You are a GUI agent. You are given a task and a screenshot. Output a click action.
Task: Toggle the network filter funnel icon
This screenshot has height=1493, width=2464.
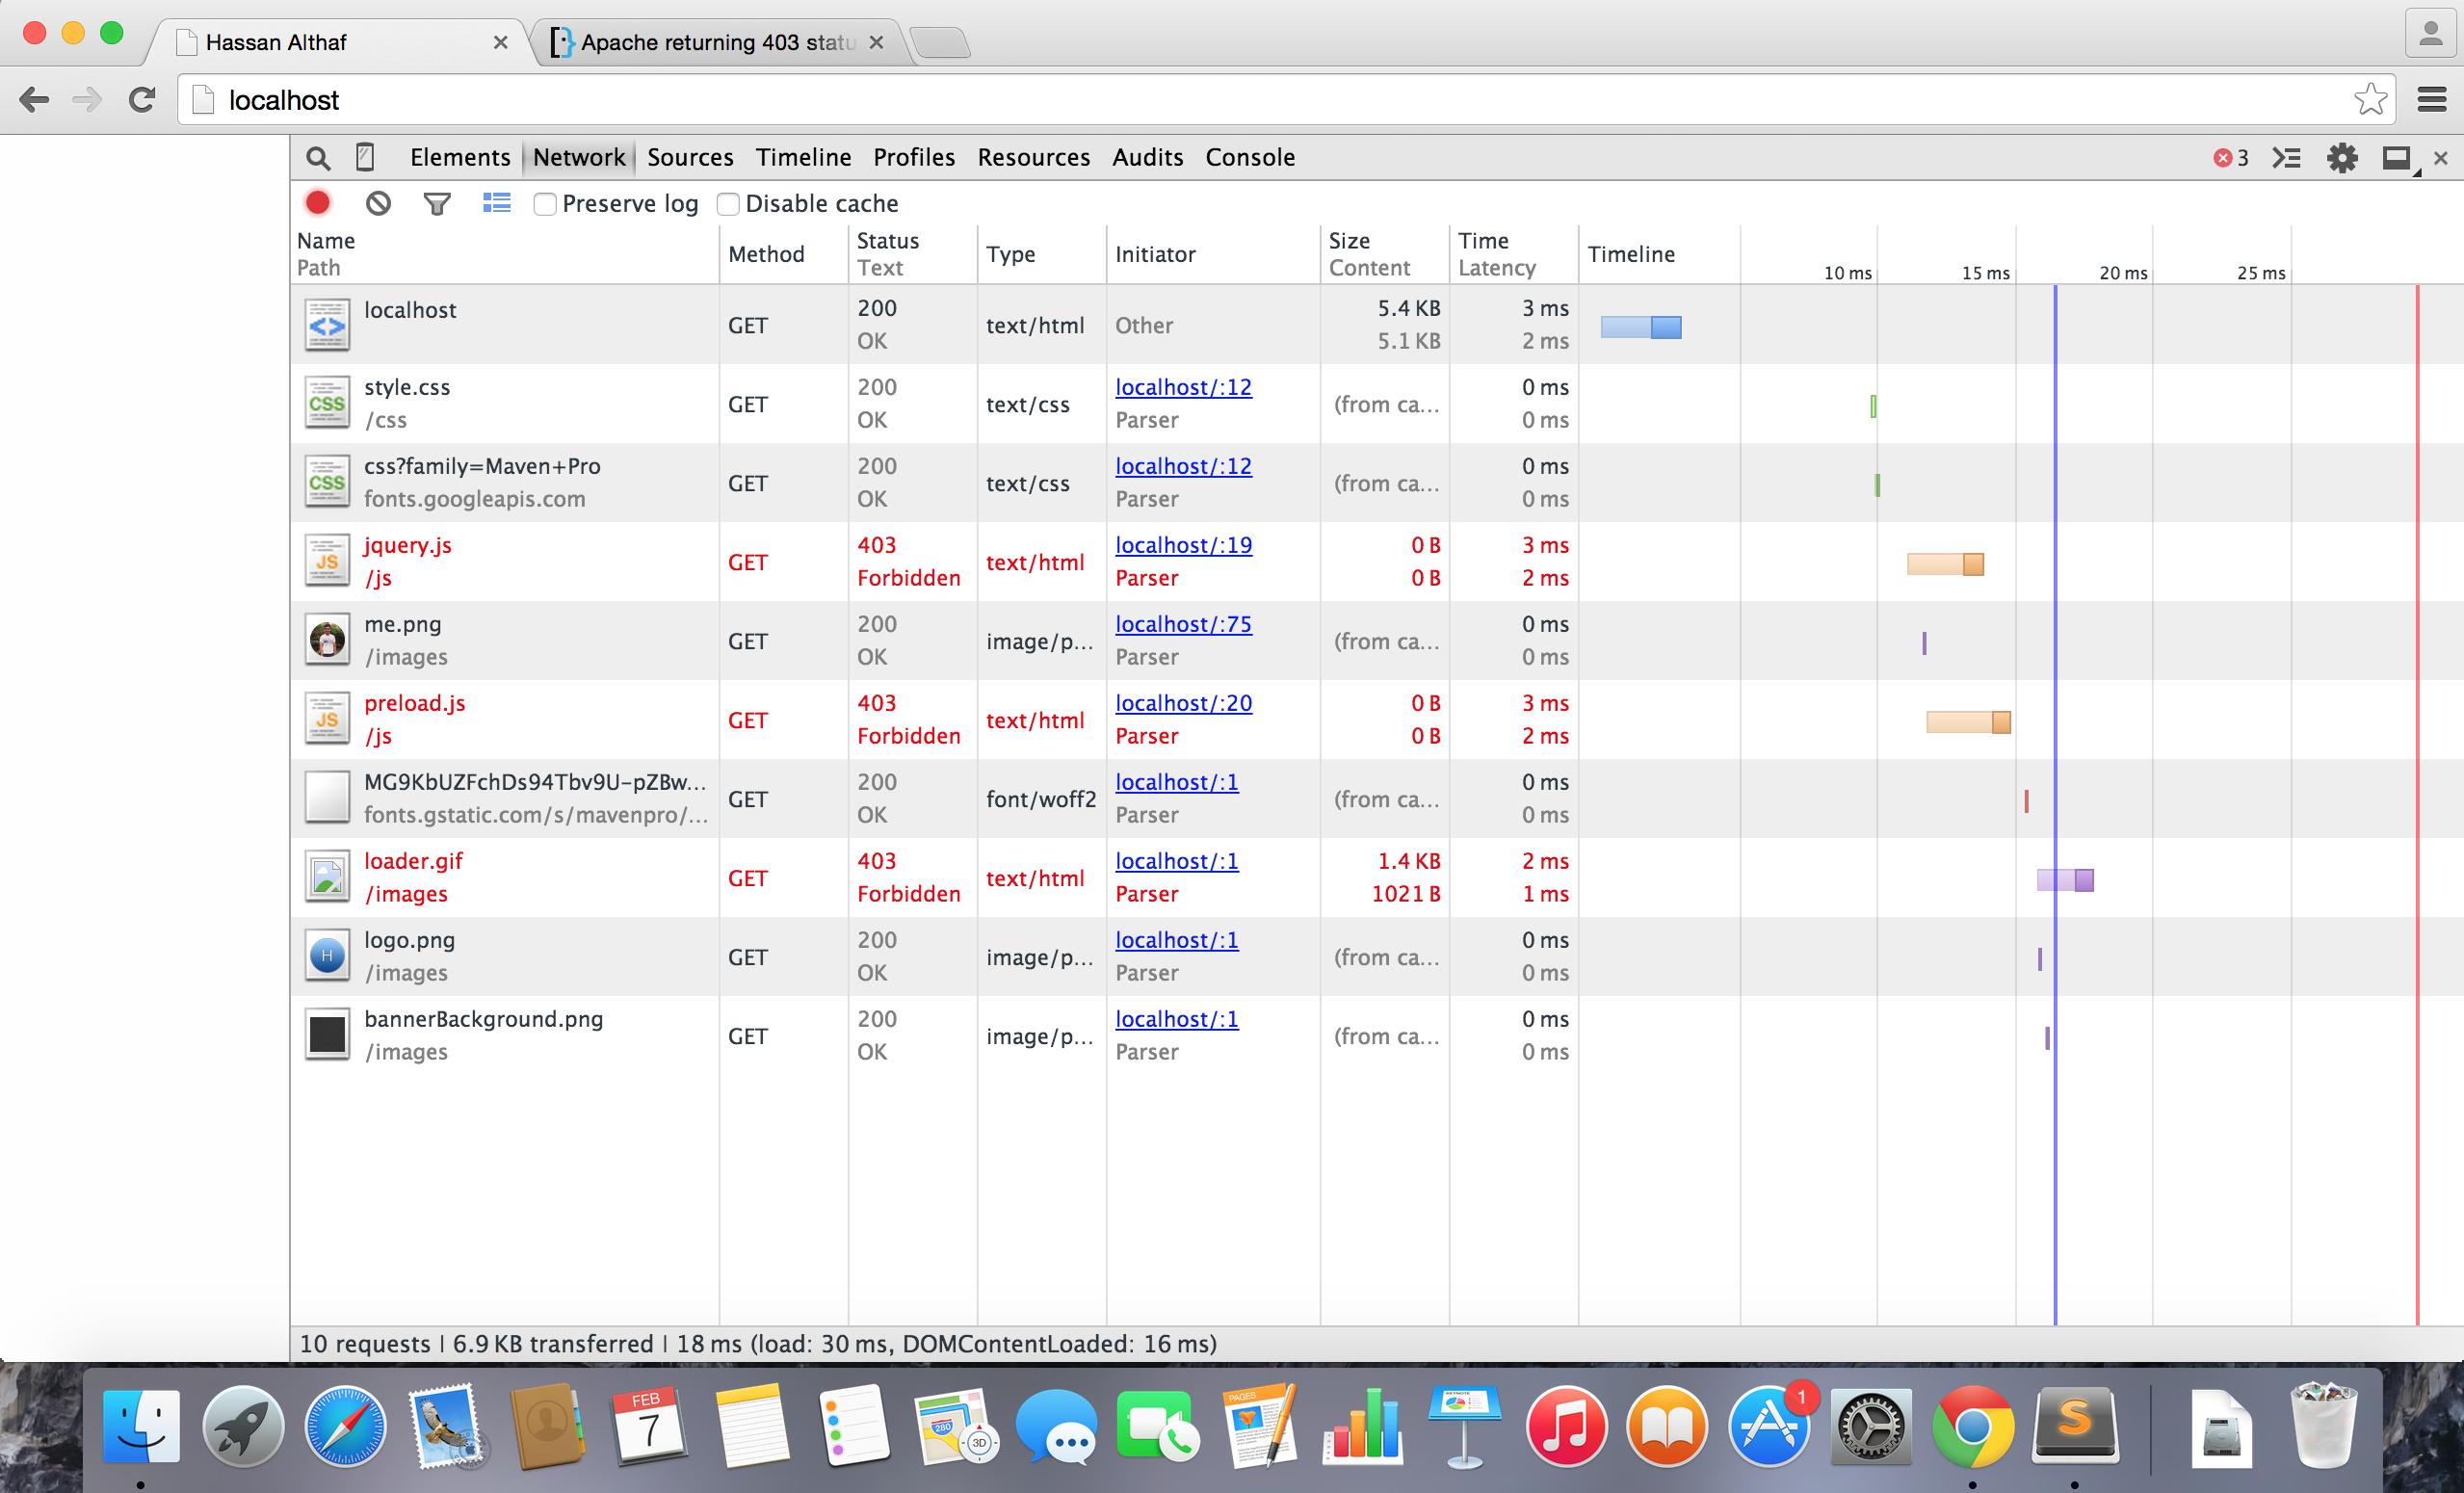click(x=437, y=204)
